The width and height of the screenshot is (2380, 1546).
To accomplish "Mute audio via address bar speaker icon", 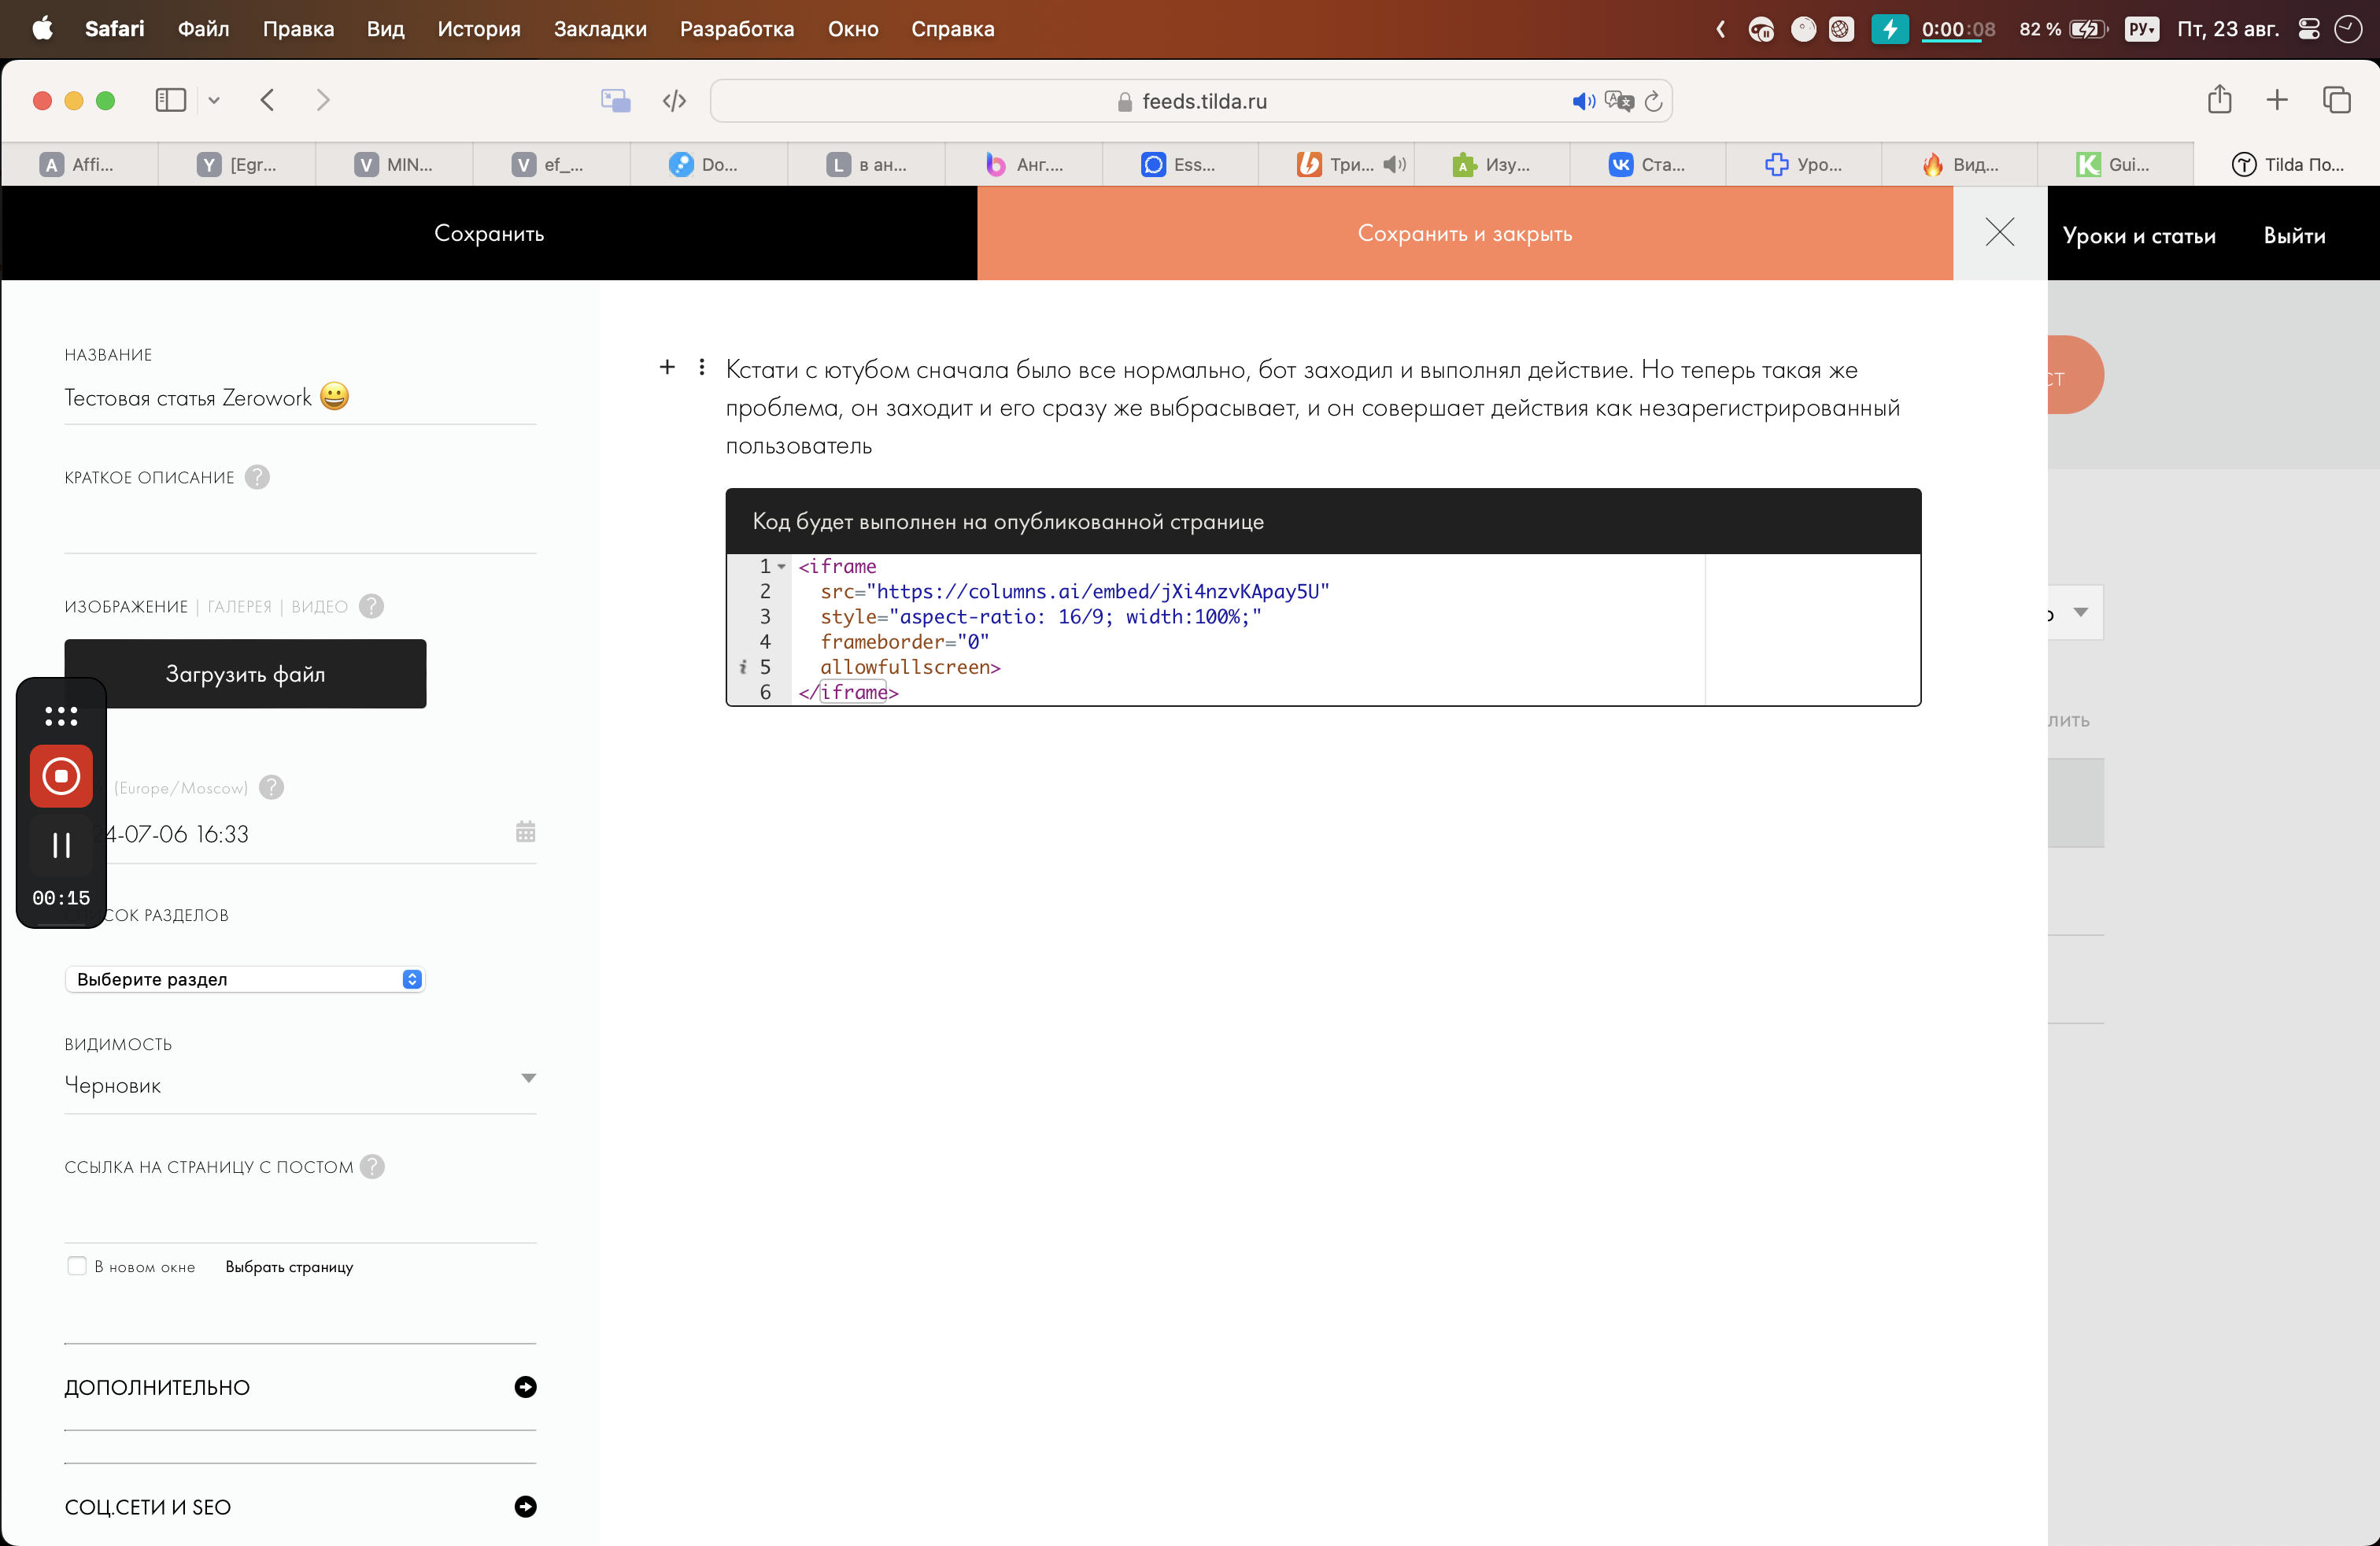I will [1583, 101].
